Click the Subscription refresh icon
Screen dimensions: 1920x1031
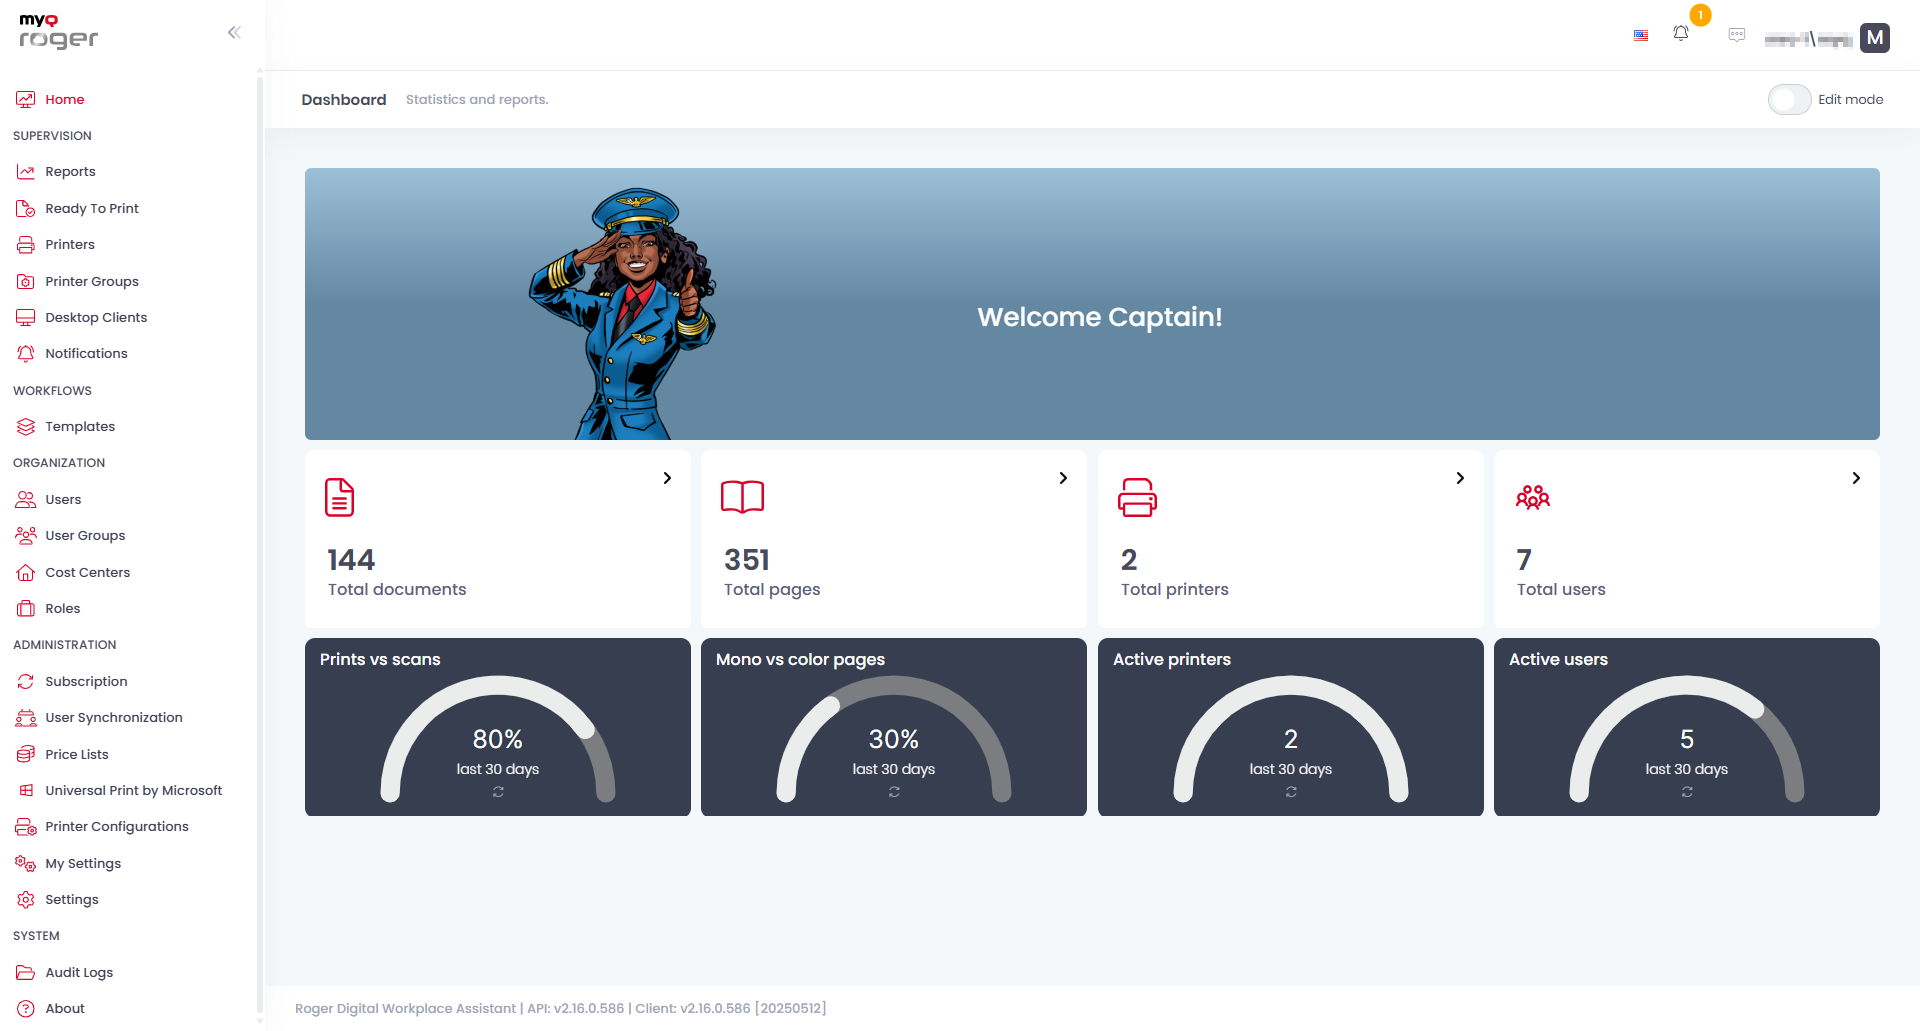(x=26, y=681)
